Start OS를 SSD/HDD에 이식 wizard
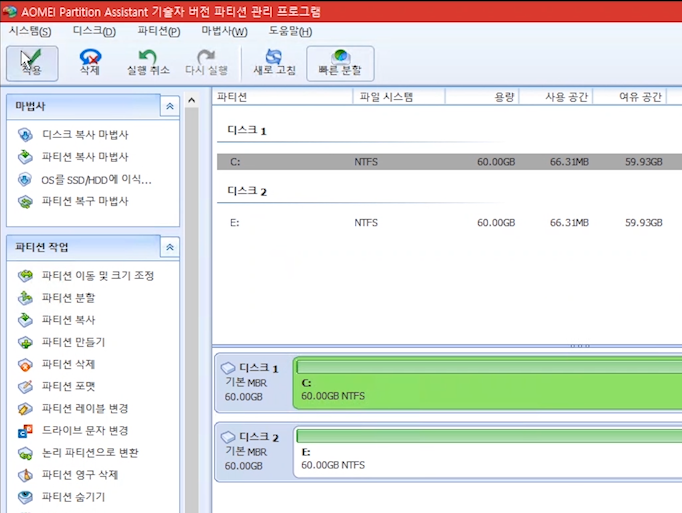 click(x=84, y=179)
